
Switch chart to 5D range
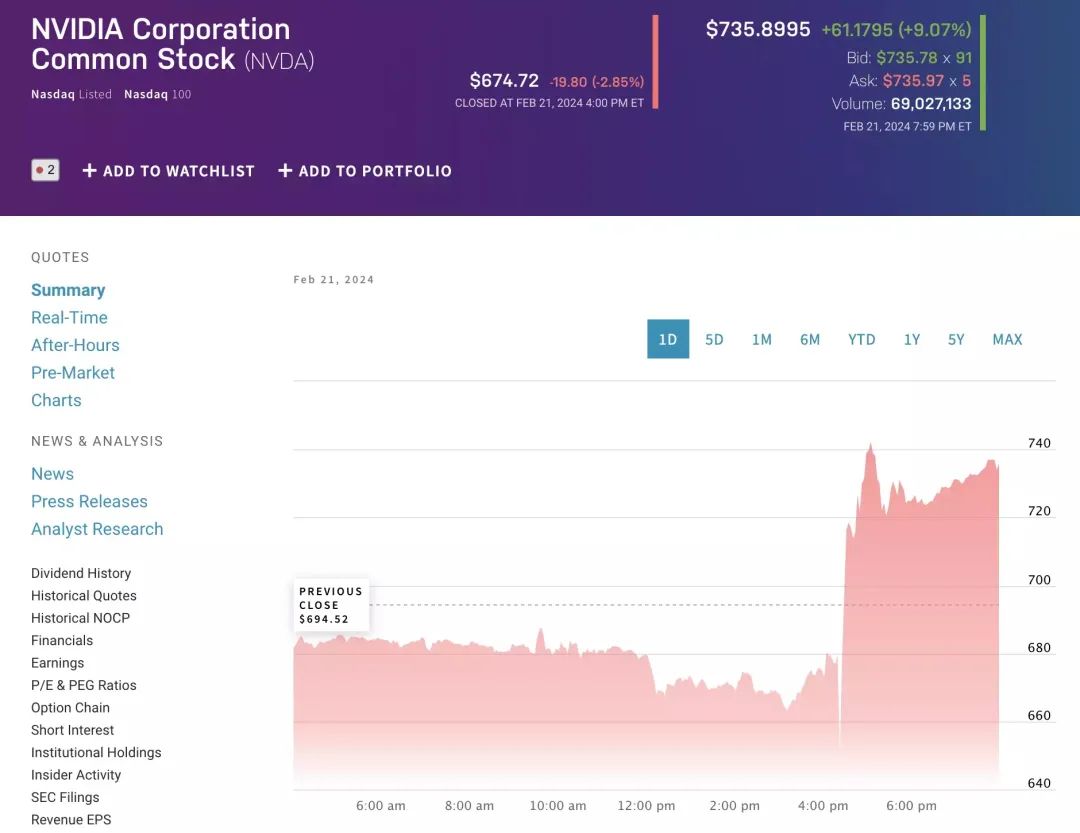(714, 339)
